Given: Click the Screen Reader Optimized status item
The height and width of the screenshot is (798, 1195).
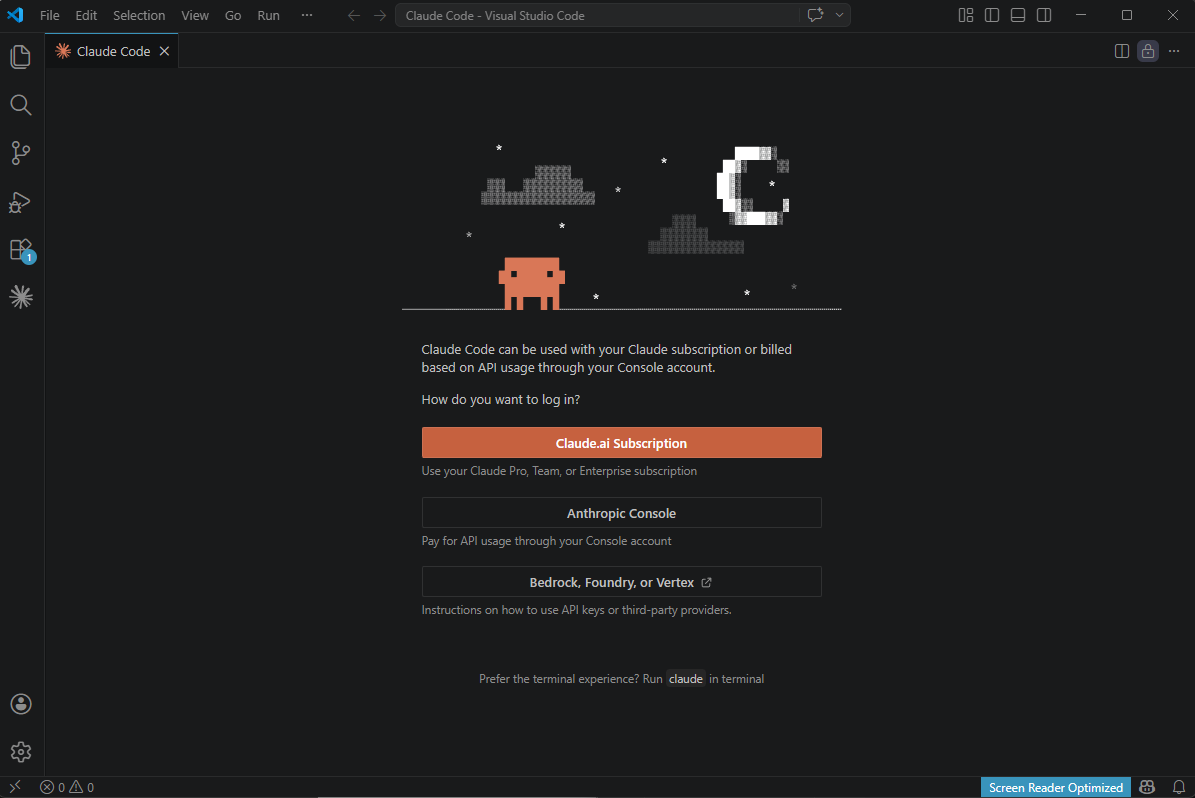Looking at the screenshot, I should coord(1056,787).
